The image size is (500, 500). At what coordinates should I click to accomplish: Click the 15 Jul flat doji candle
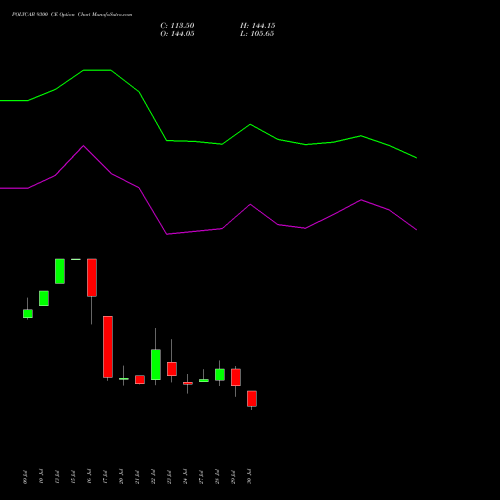pyautogui.click(x=76, y=259)
